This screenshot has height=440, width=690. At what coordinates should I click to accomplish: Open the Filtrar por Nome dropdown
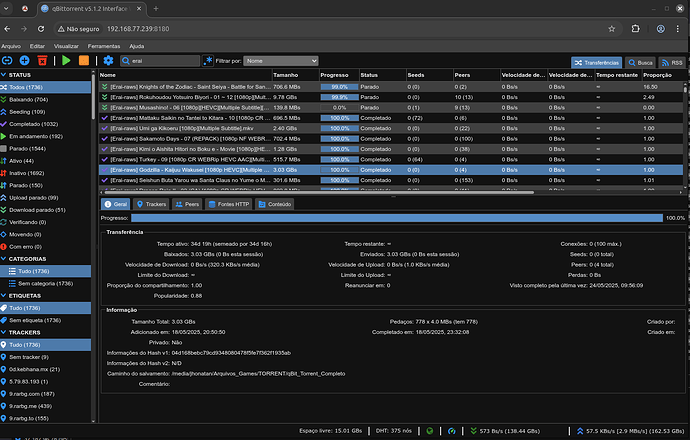tap(281, 61)
